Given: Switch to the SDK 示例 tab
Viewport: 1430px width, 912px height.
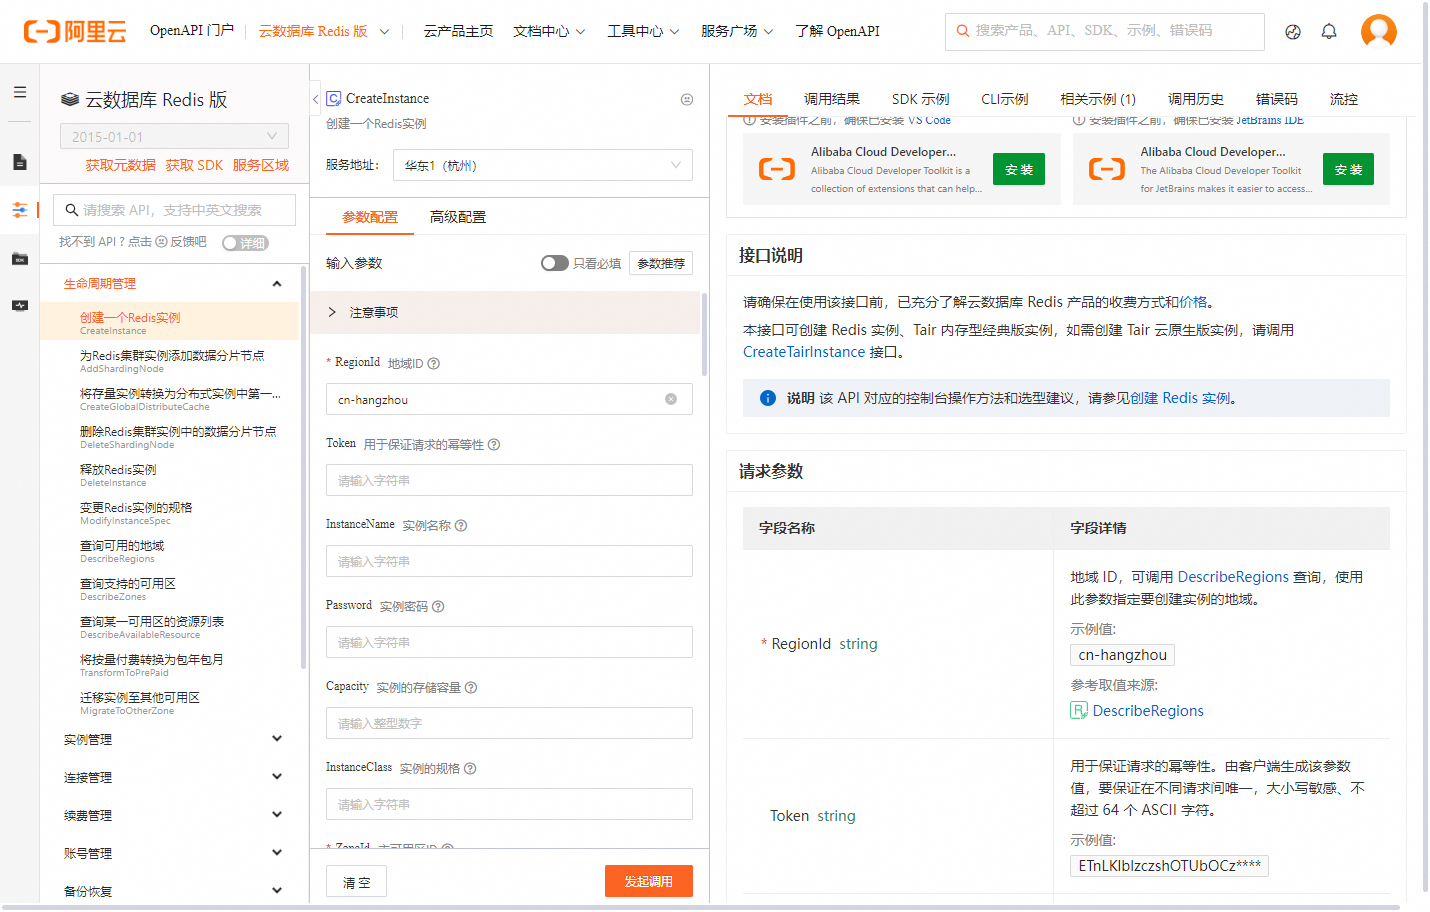Looking at the screenshot, I should coord(921,99).
